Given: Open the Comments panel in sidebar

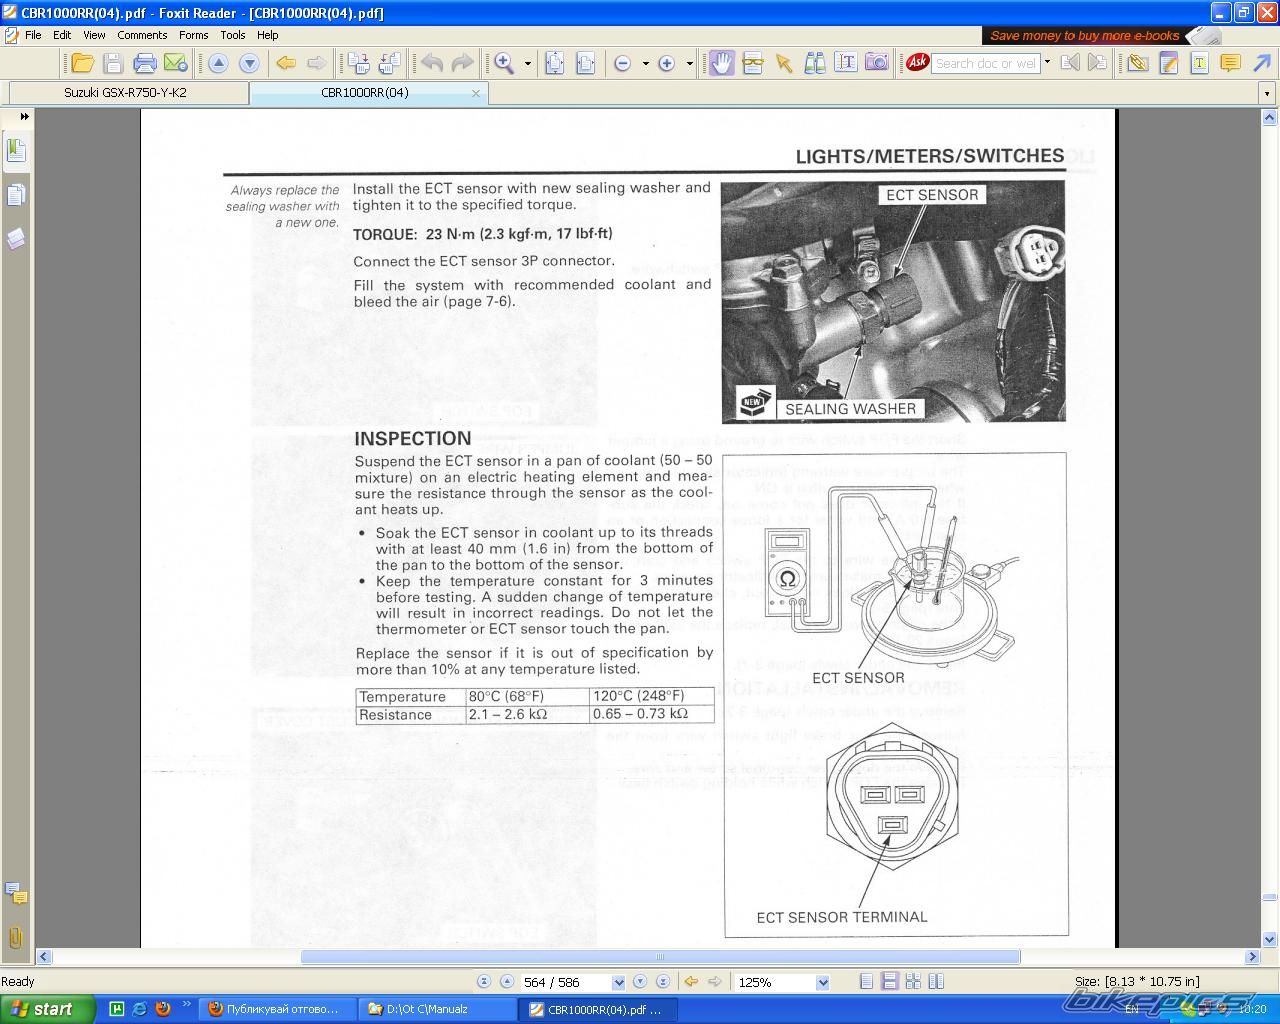Looking at the screenshot, I should tap(16, 892).
